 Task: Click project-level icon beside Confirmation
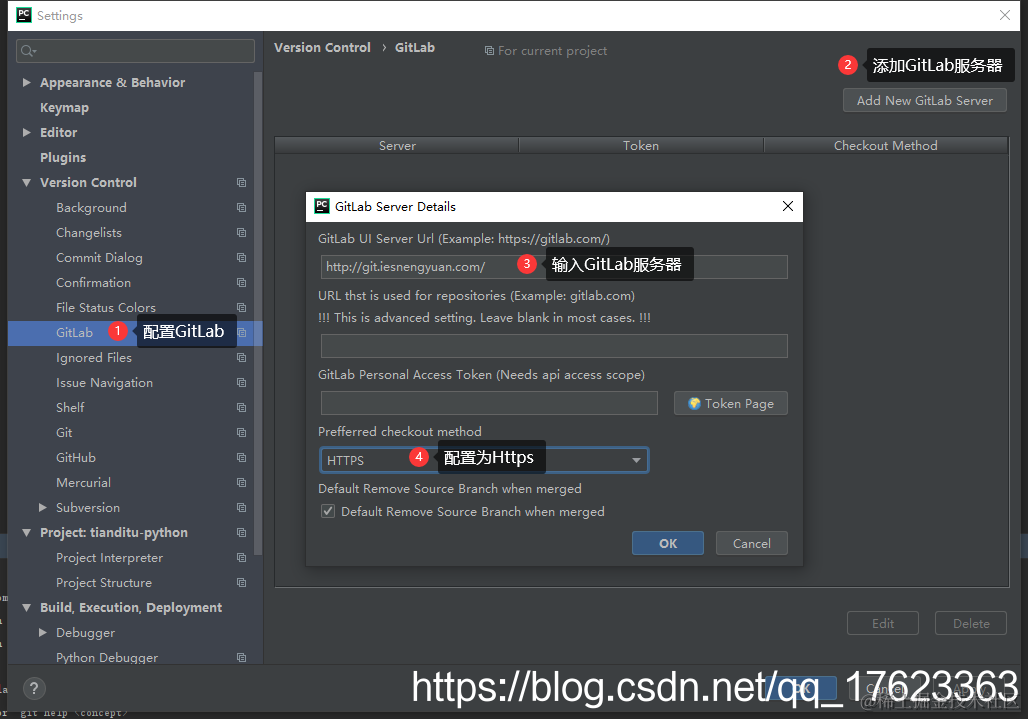point(241,282)
